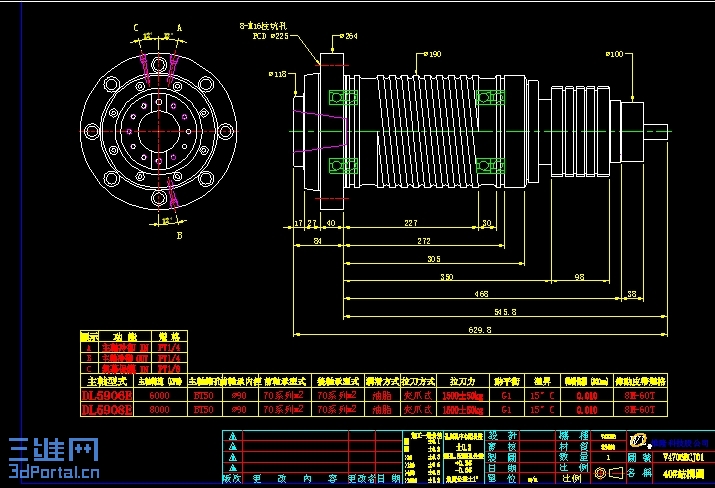Pick the 350 dimension text
The width and height of the screenshot is (715, 488).
tap(447, 277)
